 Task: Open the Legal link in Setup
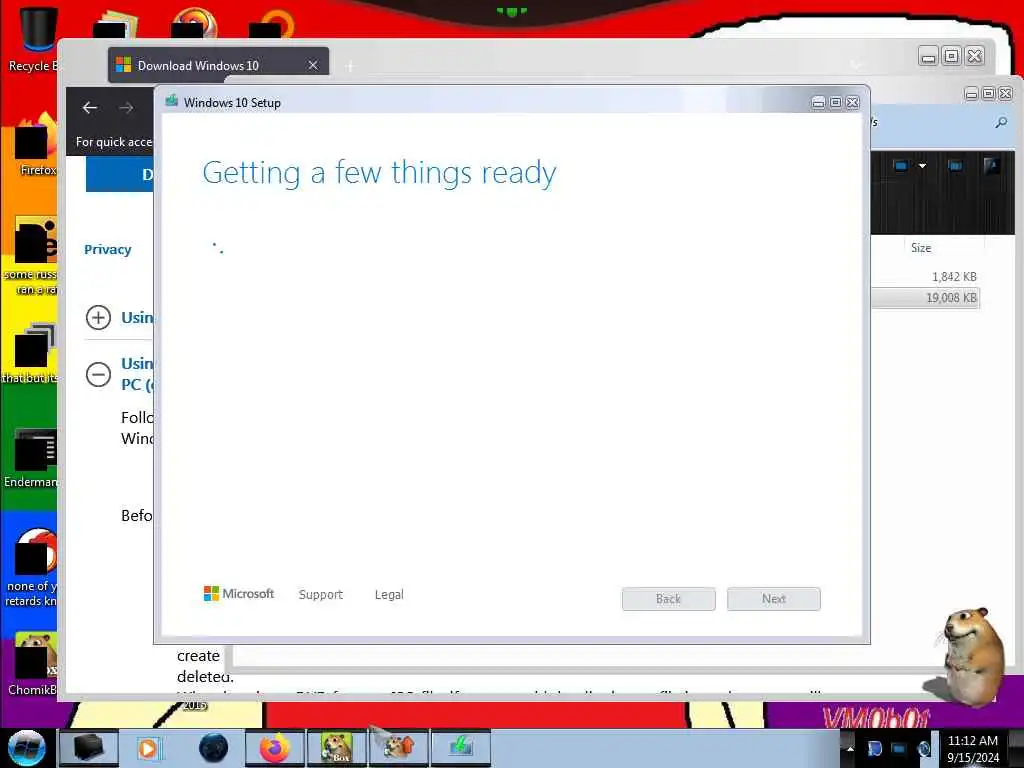click(x=389, y=594)
